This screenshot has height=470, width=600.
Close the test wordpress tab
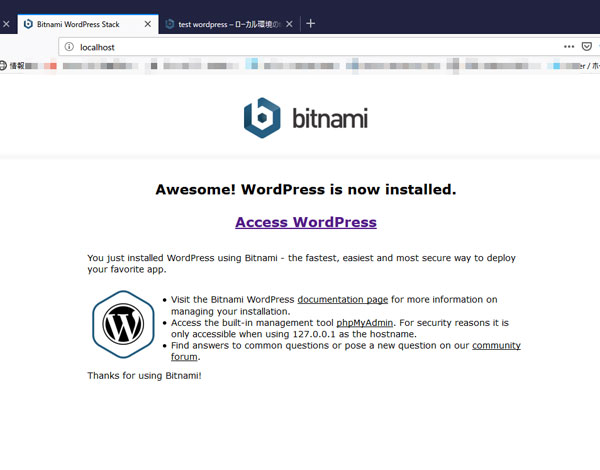point(289,24)
